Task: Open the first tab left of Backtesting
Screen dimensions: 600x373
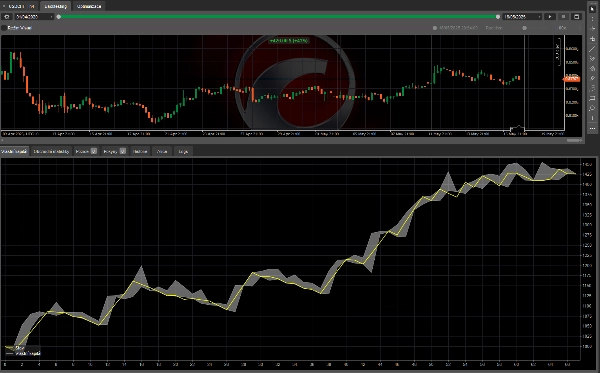Action: pyautogui.click(x=19, y=6)
